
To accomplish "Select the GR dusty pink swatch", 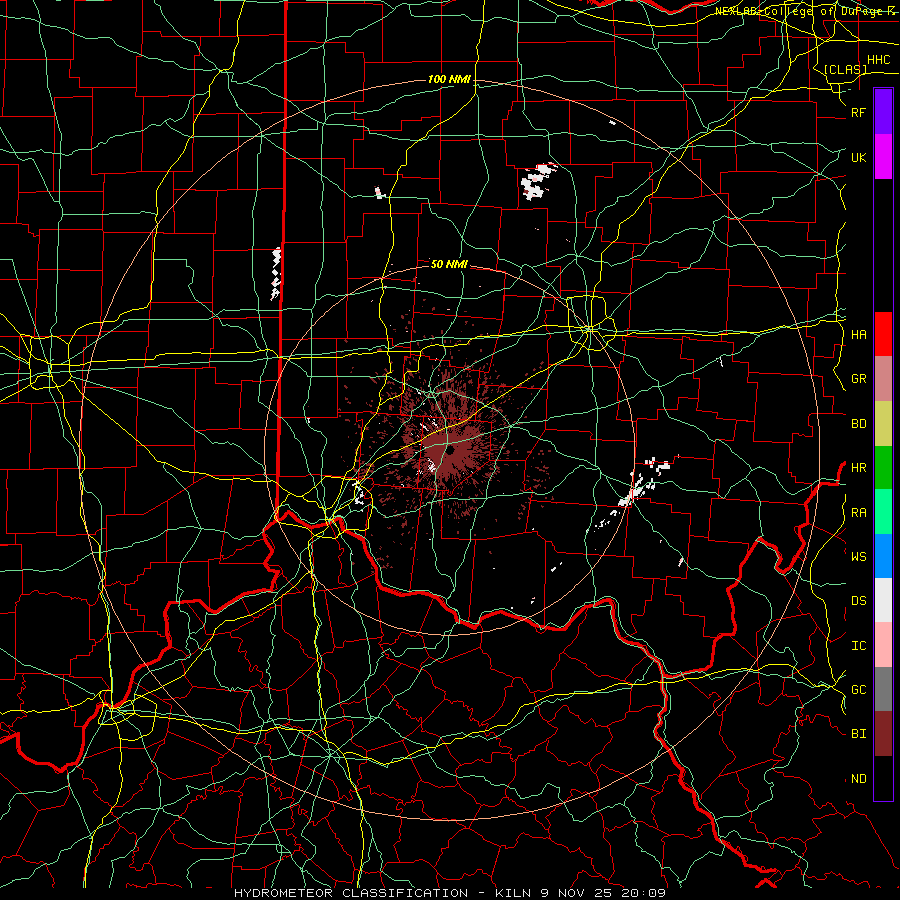I will [x=883, y=379].
